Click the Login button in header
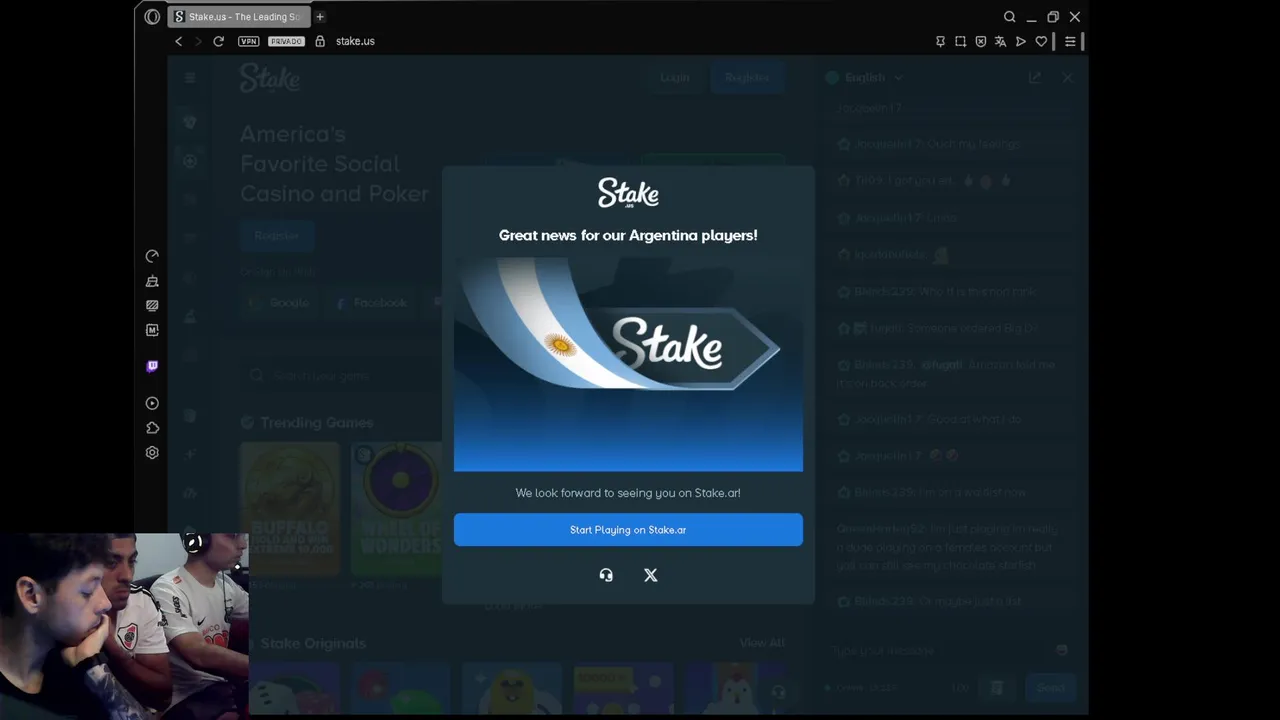The image size is (1280, 720). coord(675,77)
